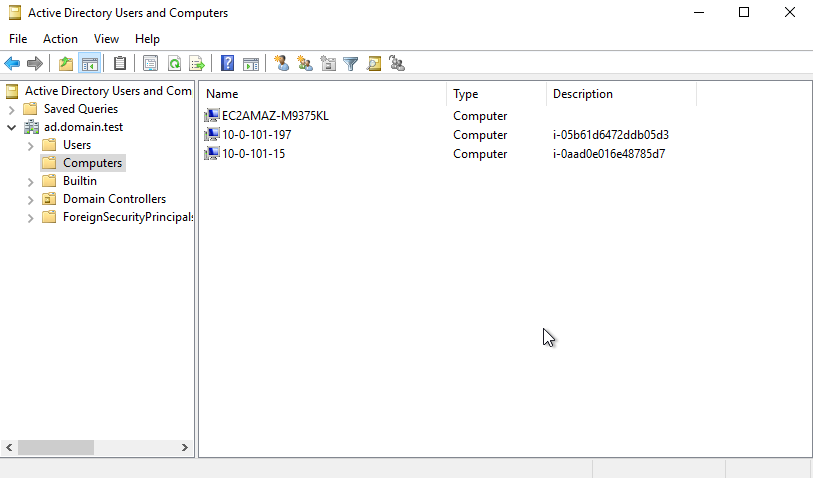Viewport: 813px width, 478px height.
Task: Click the EC2AMAZ-M9375KL computer icon
Action: click(212, 116)
